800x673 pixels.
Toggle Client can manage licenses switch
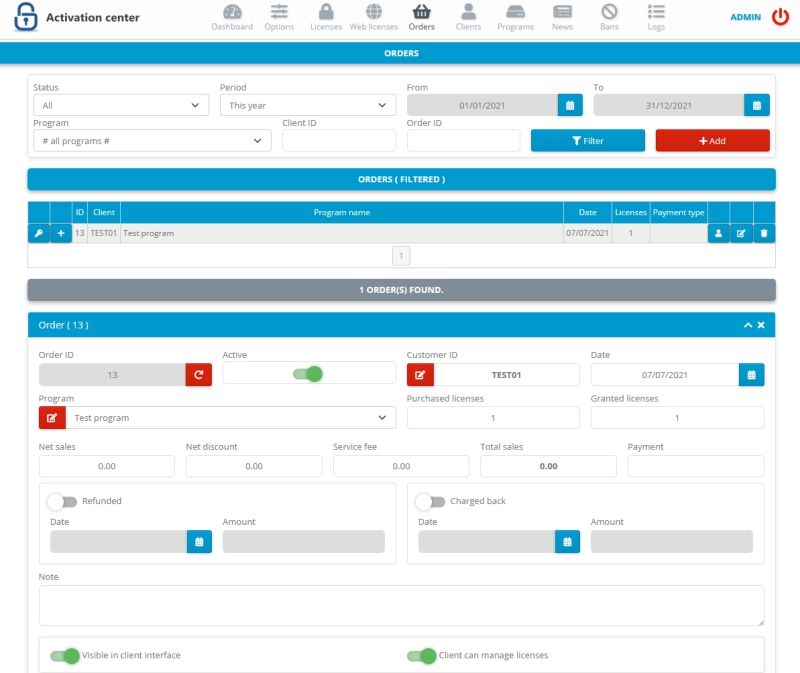click(422, 655)
